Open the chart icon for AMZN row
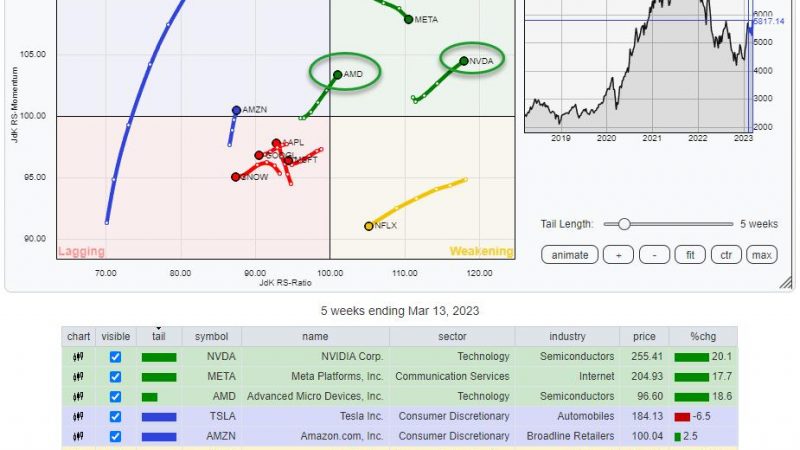 (78, 437)
